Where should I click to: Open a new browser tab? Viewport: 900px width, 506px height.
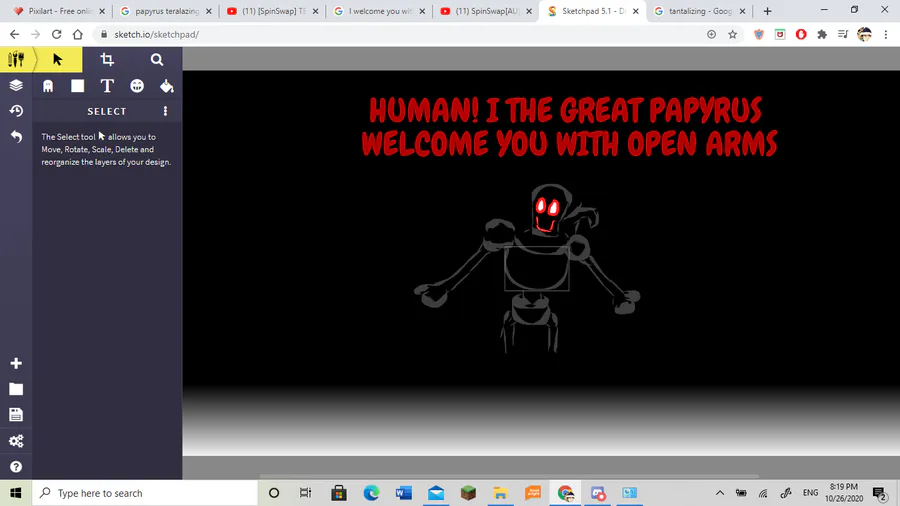767,11
